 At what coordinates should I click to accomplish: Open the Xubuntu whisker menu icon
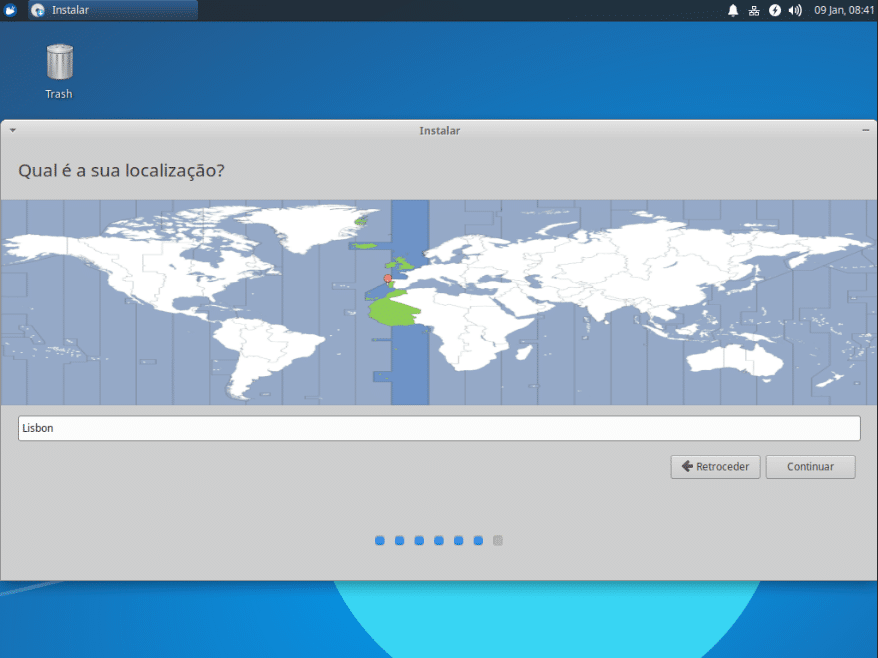pyautogui.click(x=10, y=10)
